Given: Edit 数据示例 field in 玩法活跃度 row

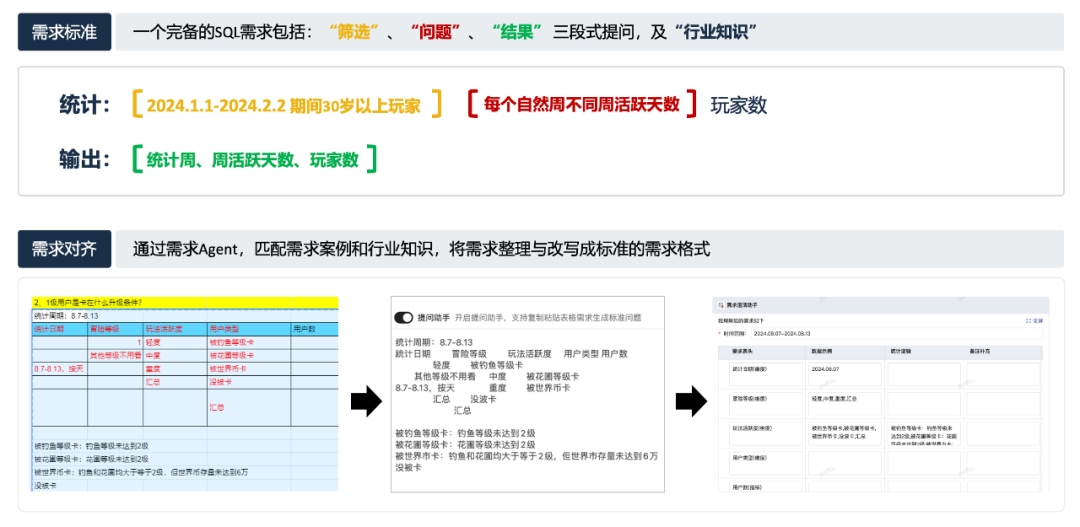Looking at the screenshot, I should [x=845, y=433].
